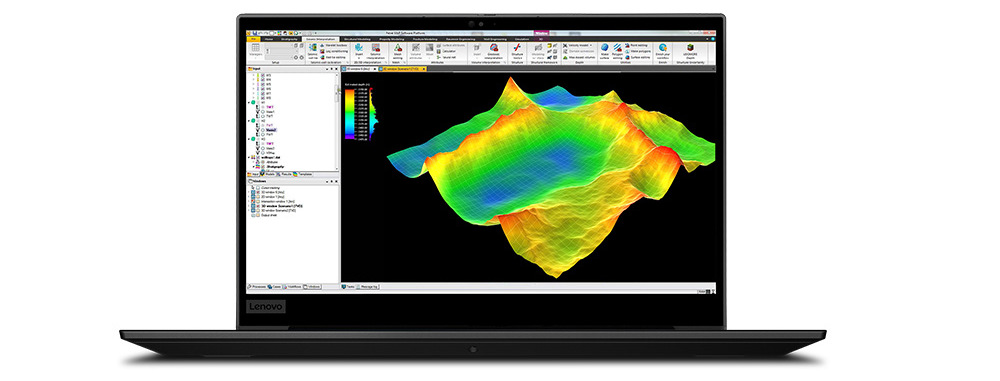Toggle the BT5 checkbox in Input tree
The width and height of the screenshot is (1000, 381).
263,84
